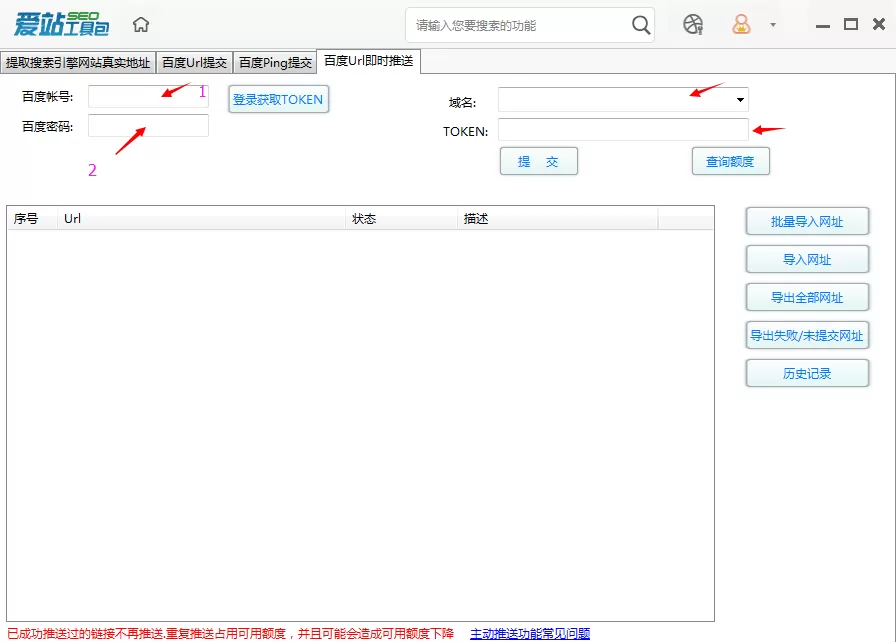Sort by the Url column header
Viewport: 896px width, 642px height.
coord(201,219)
